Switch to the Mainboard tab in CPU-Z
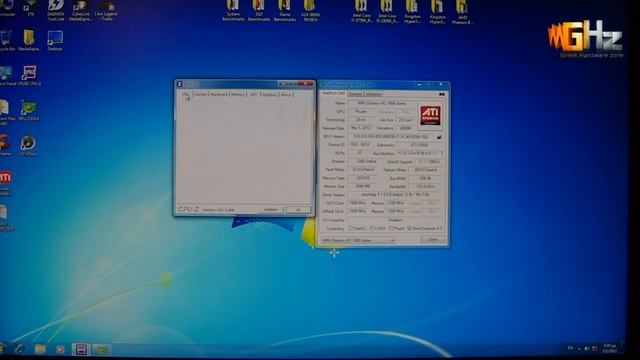 tap(219, 95)
